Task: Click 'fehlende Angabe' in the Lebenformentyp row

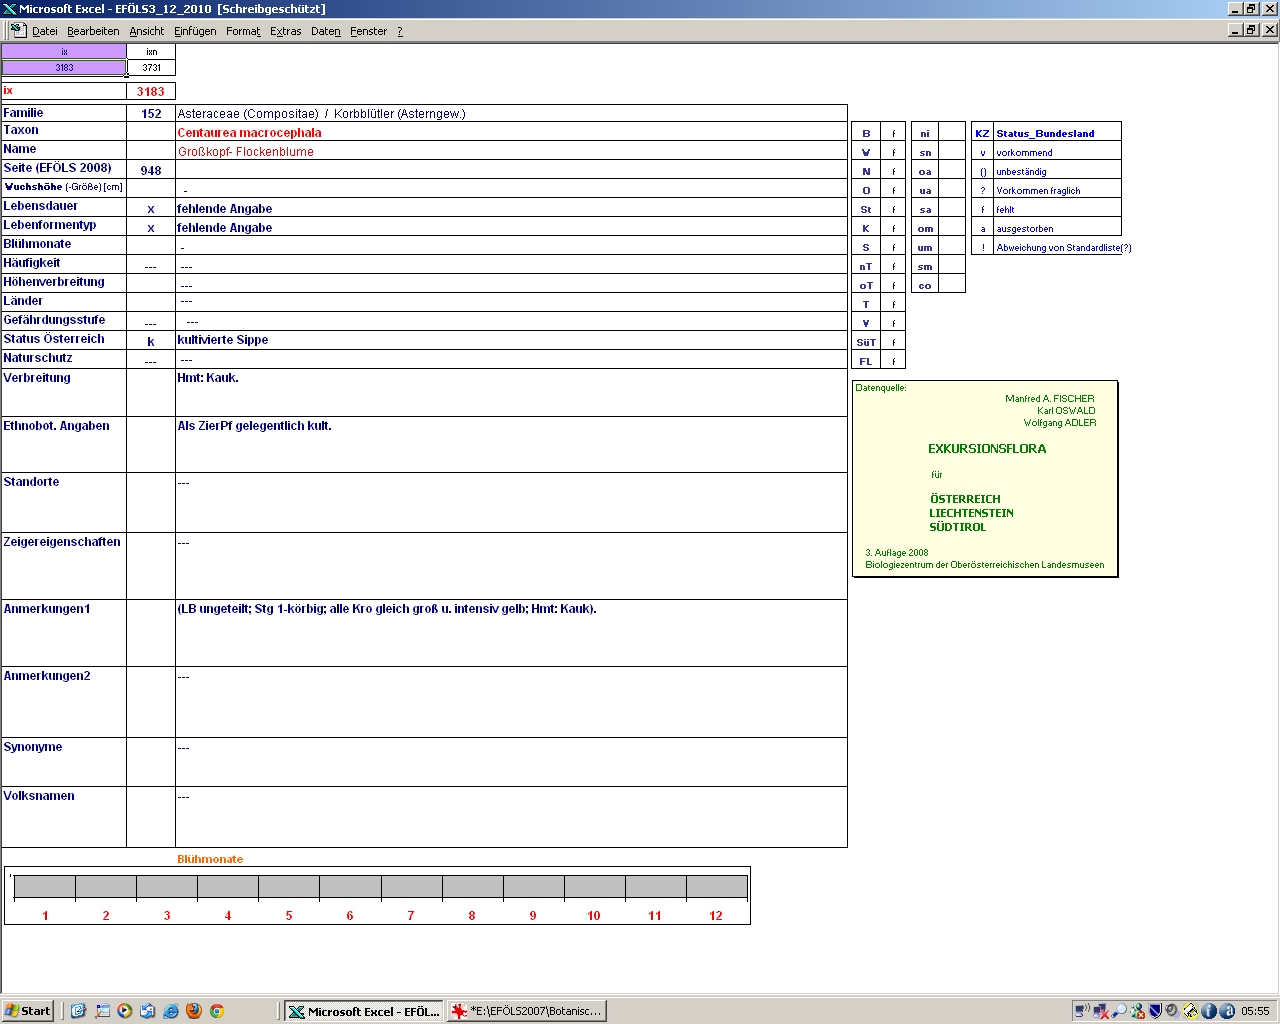Action: pyautogui.click(x=225, y=228)
